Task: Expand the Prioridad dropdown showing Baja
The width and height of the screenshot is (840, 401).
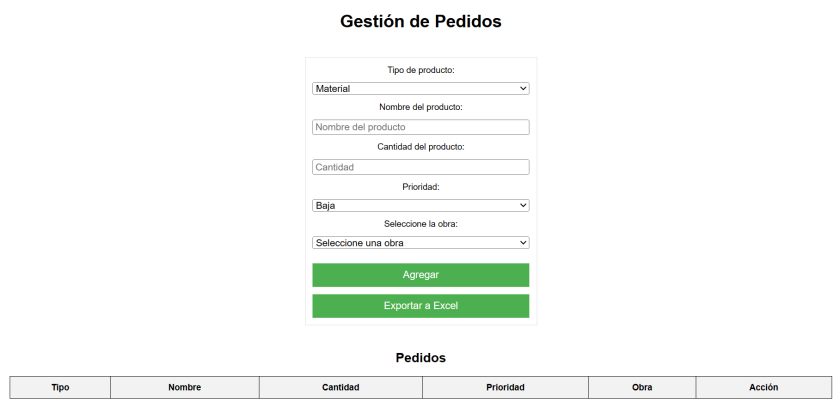Action: tap(420, 205)
